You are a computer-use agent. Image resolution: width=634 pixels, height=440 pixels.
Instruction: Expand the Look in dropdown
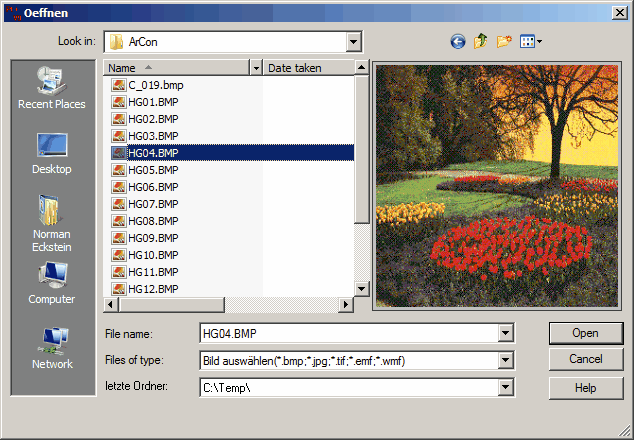(x=353, y=42)
